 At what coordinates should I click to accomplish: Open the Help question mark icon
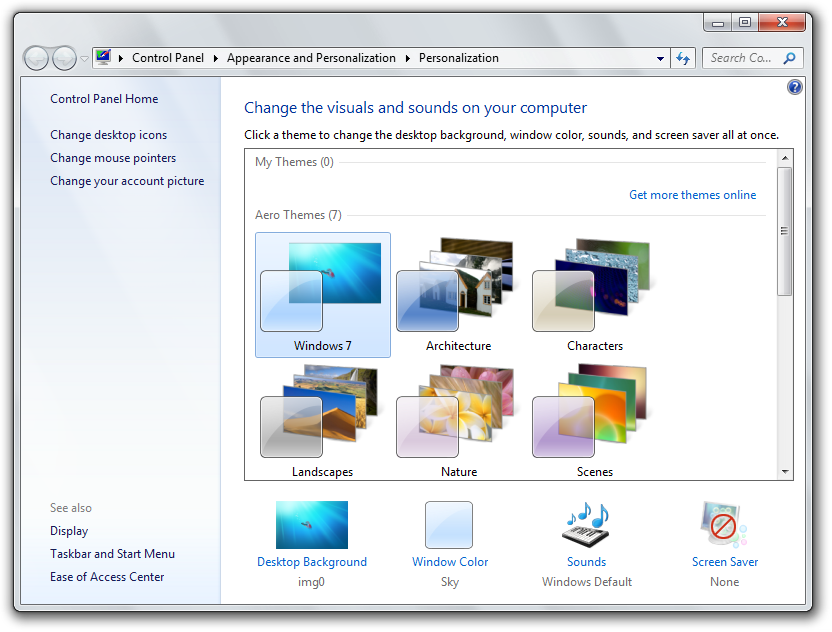pyautogui.click(x=794, y=87)
